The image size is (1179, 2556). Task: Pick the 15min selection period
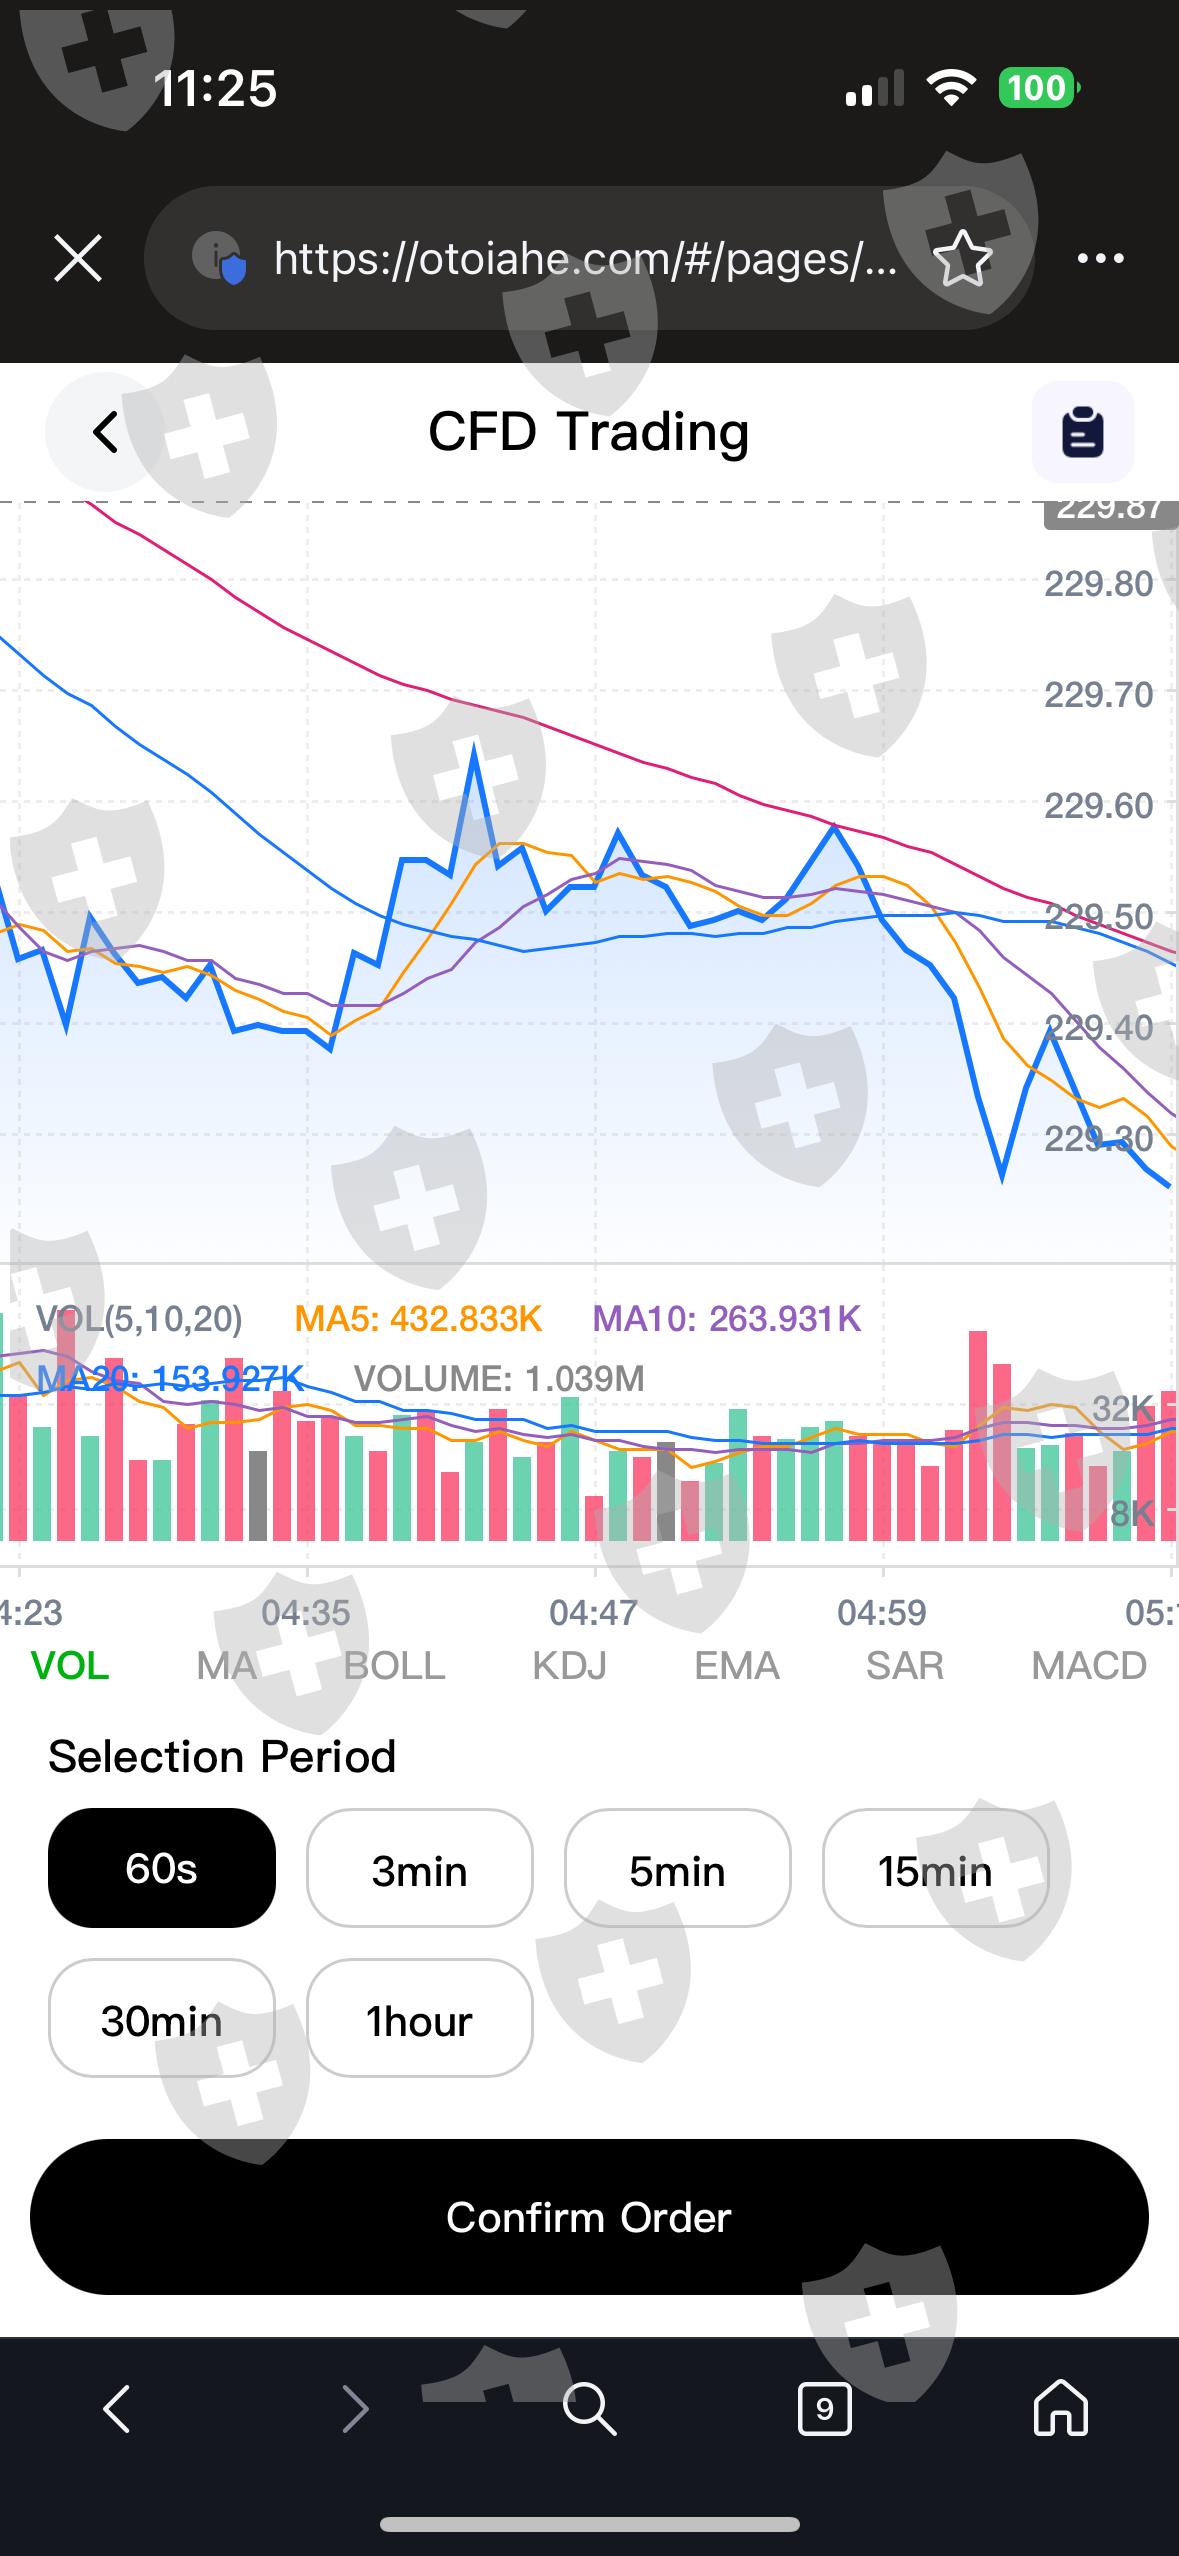[935, 1868]
